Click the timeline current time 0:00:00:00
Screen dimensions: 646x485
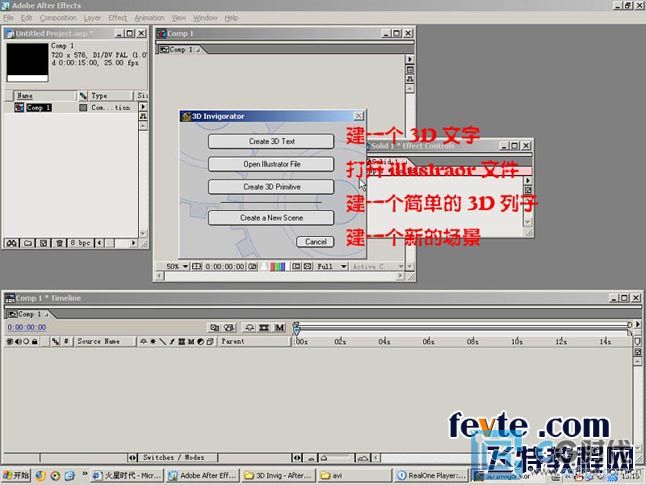click(x=27, y=327)
